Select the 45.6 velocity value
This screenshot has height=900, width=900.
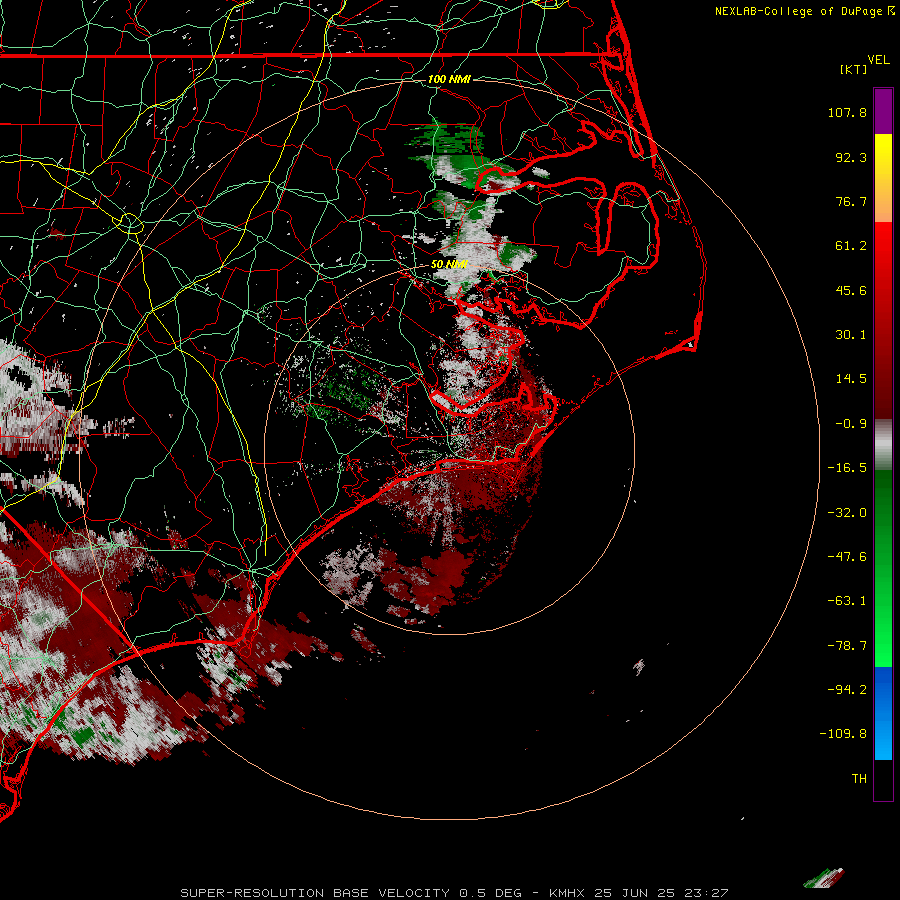pyautogui.click(x=851, y=290)
